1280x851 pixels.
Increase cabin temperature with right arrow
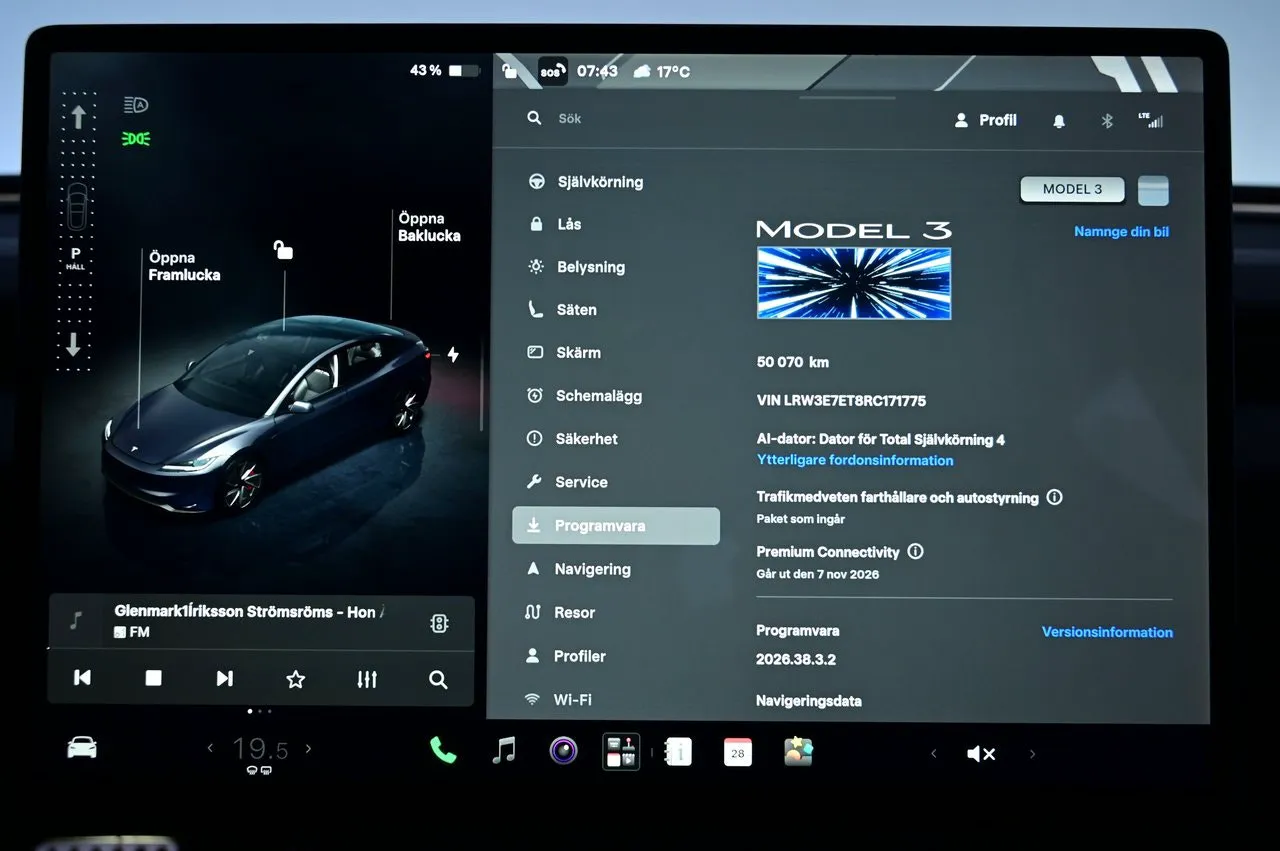(308, 748)
